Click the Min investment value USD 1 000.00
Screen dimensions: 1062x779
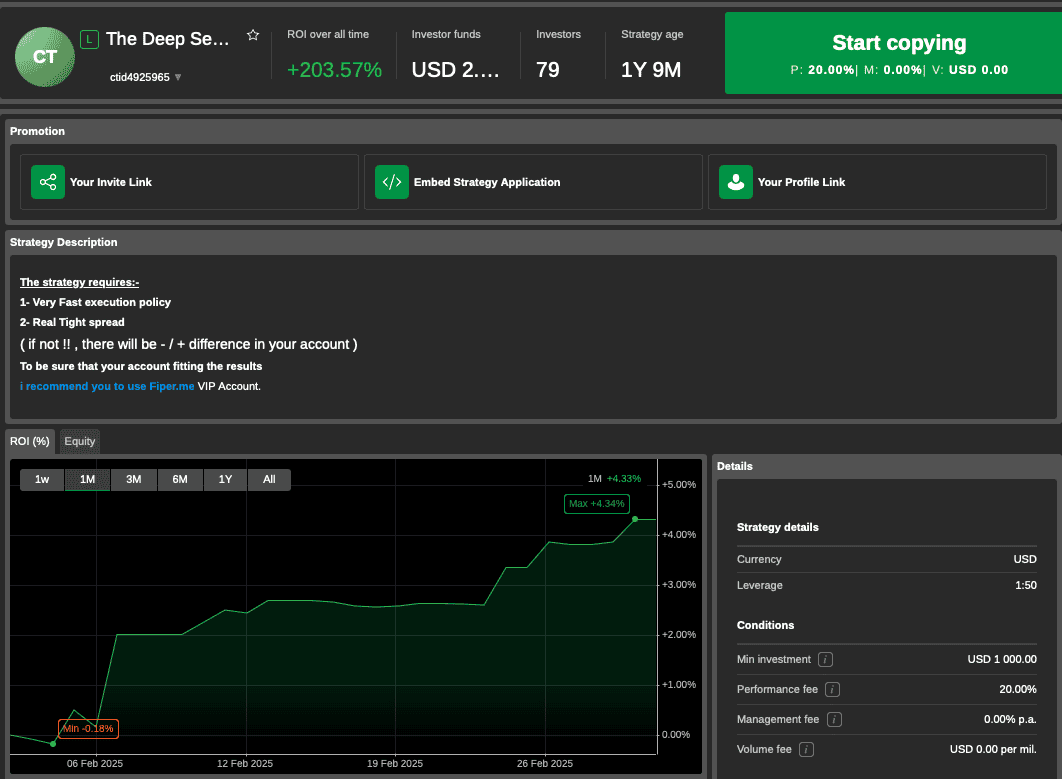coord(1002,659)
